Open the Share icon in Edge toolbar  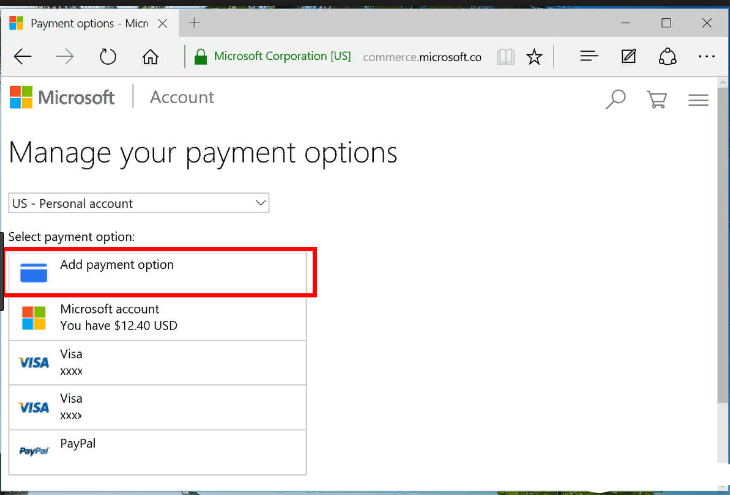click(x=668, y=57)
